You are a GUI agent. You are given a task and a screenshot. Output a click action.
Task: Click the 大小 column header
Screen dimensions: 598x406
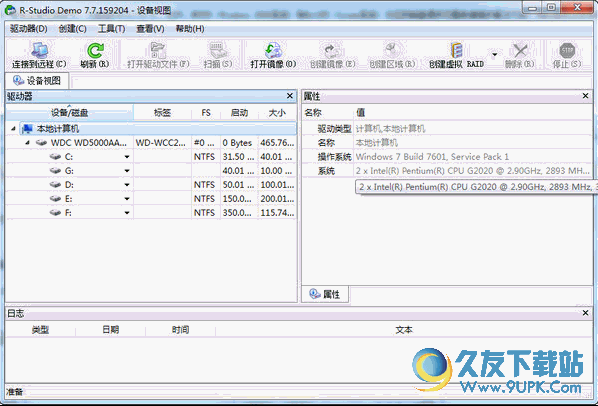tap(277, 112)
